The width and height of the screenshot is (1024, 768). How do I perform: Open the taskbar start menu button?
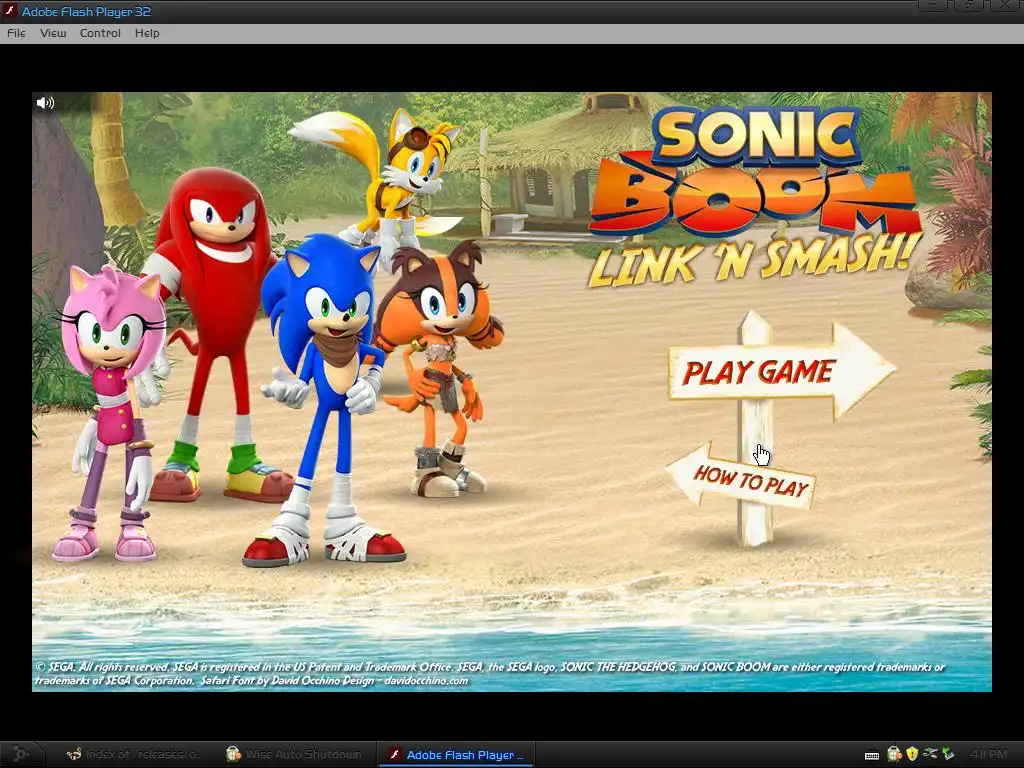click(20, 754)
